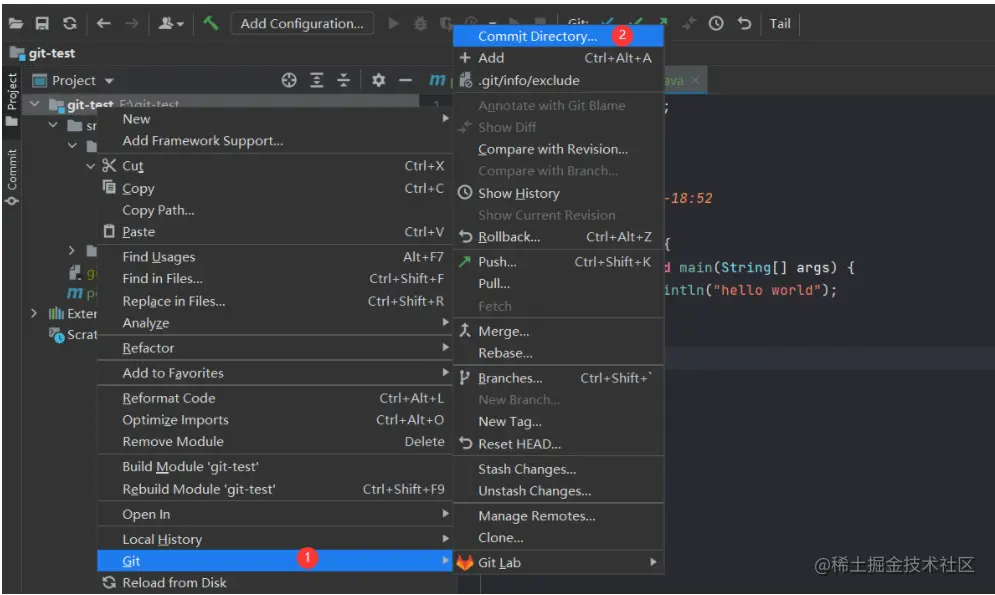The image size is (995, 595).
Task: Open the Project side tool window tab
Action: coord(11,99)
